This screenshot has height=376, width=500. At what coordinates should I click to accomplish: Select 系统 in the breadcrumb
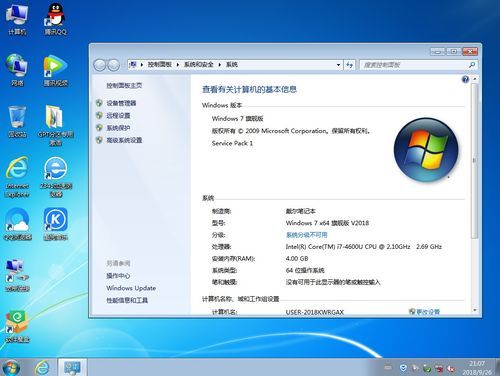[x=232, y=65]
